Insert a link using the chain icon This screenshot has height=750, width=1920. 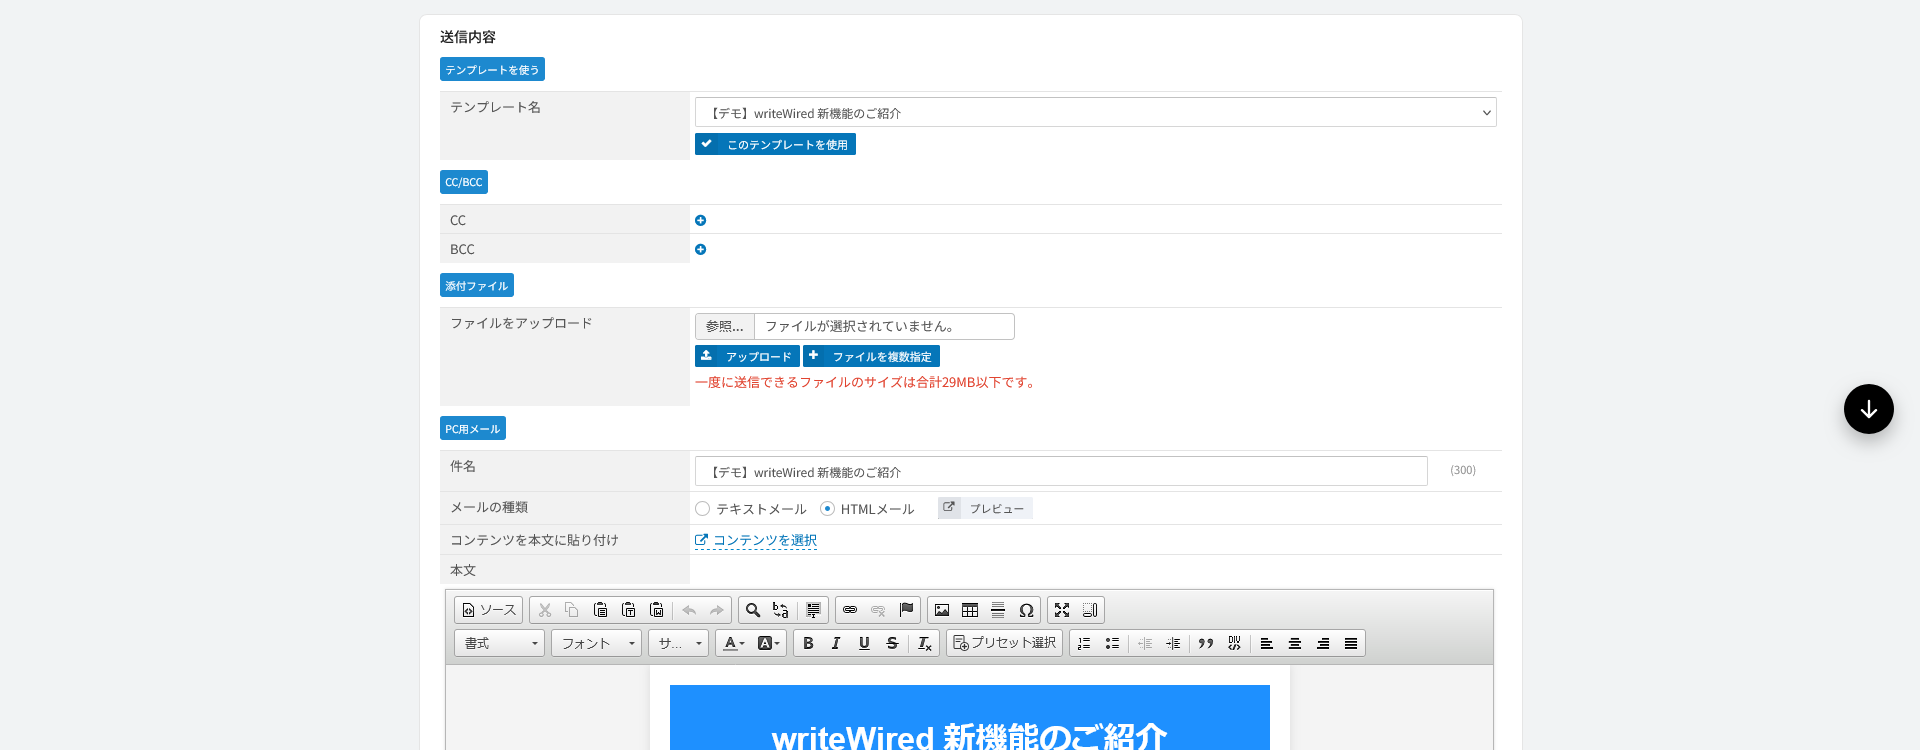tap(850, 610)
